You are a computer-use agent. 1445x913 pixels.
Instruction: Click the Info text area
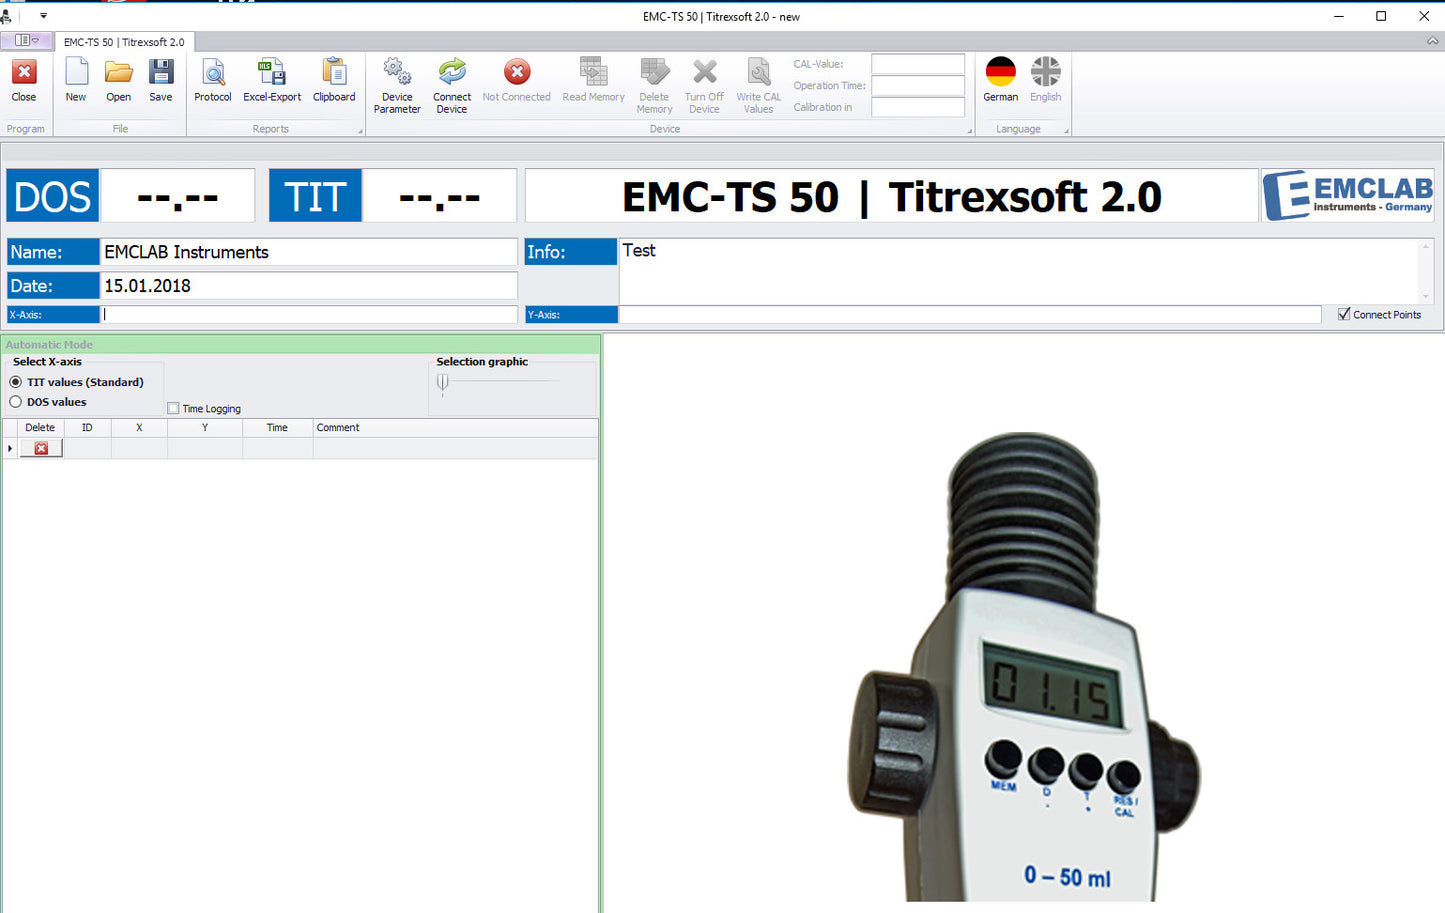1018,270
